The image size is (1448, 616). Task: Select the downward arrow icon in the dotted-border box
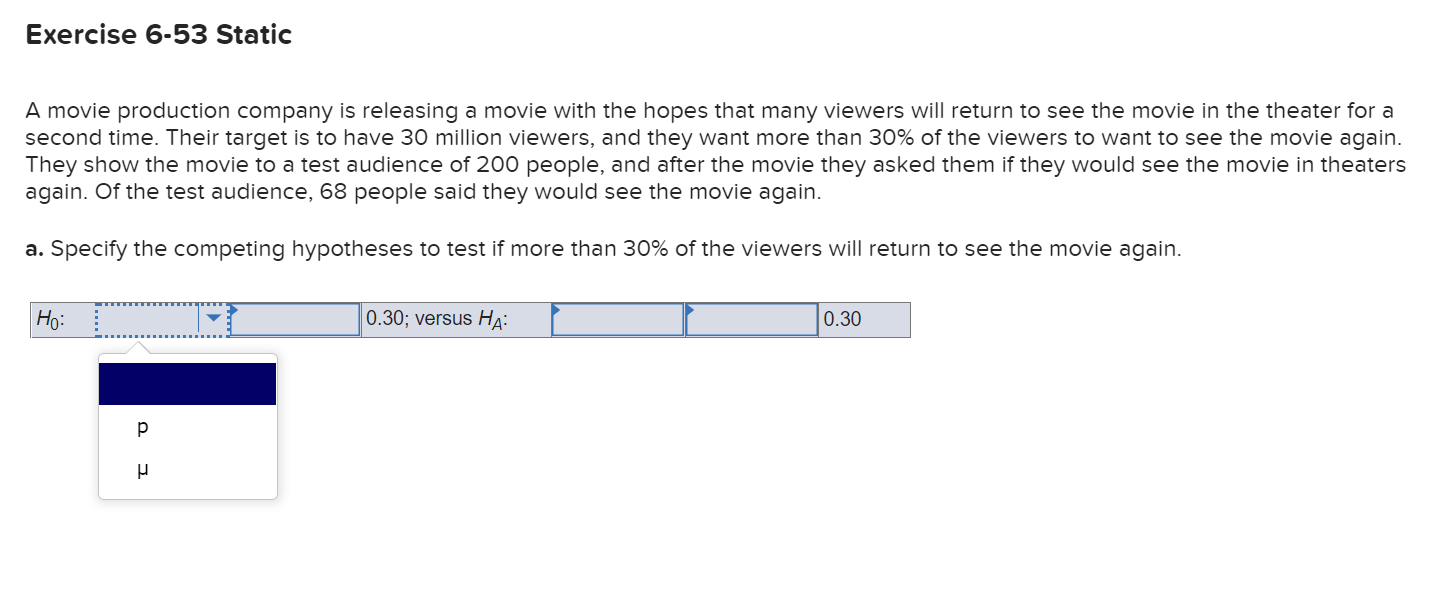click(213, 318)
